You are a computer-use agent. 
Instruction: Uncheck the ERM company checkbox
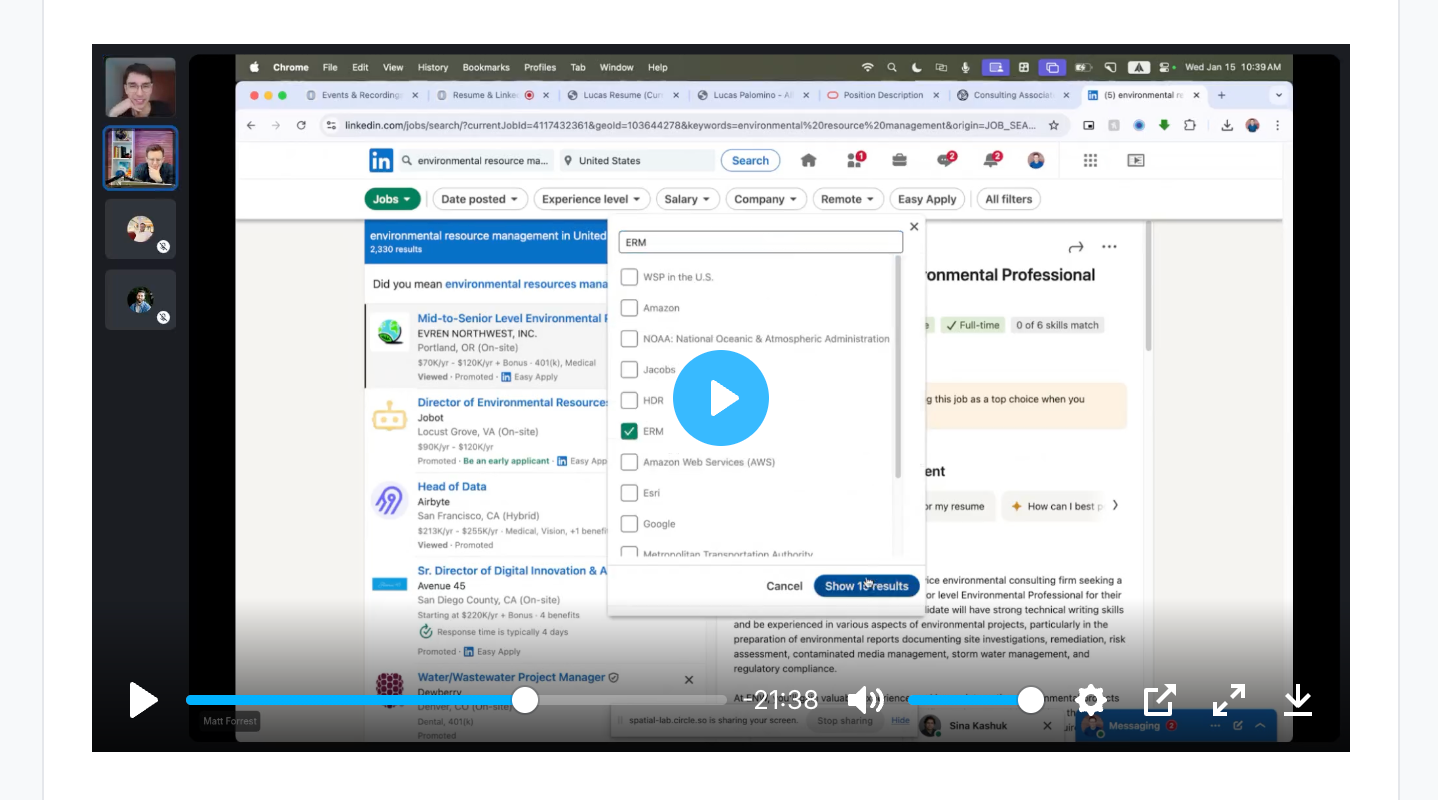tap(629, 431)
